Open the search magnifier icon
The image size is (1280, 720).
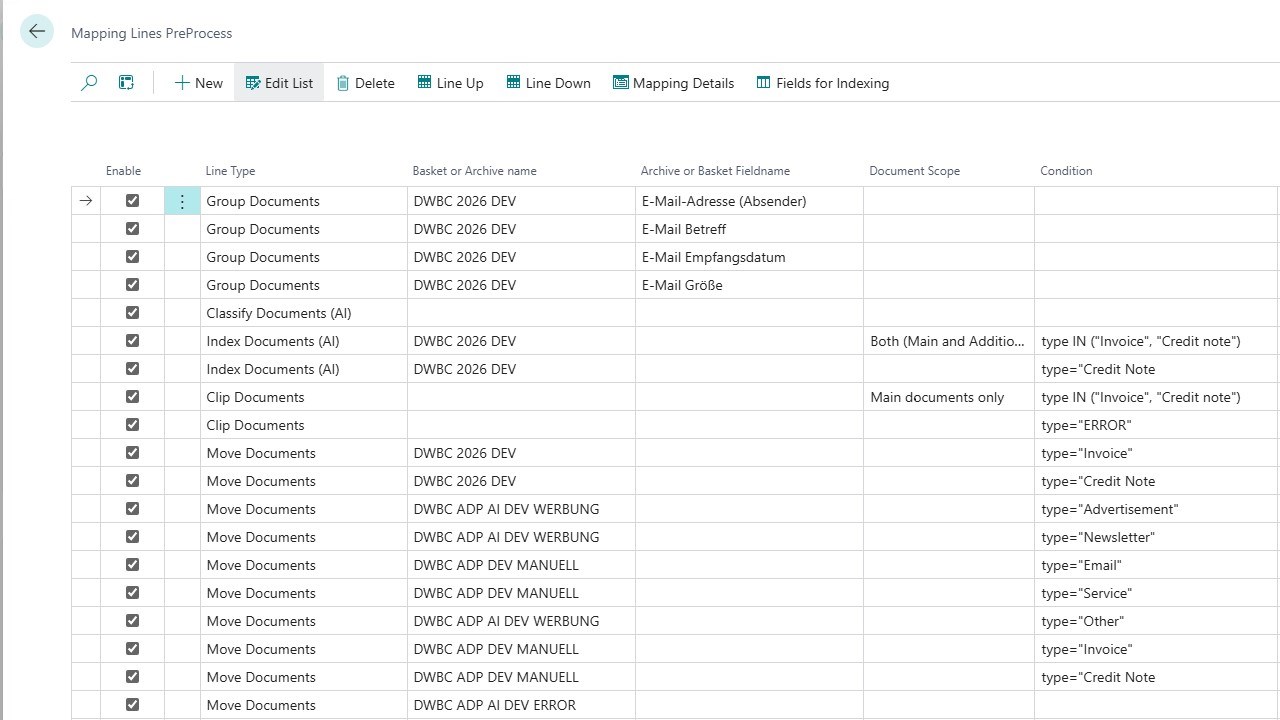(x=89, y=83)
